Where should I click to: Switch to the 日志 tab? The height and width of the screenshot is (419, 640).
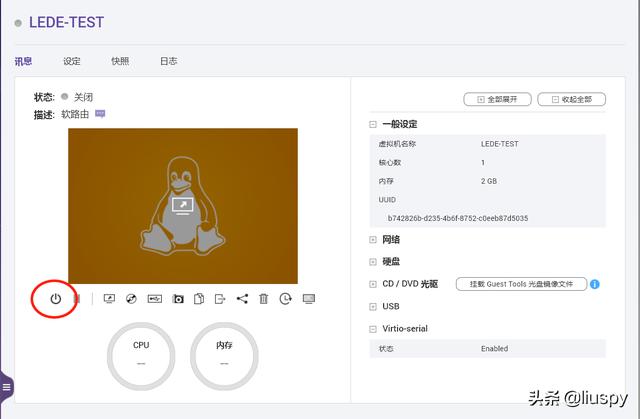pos(169,62)
